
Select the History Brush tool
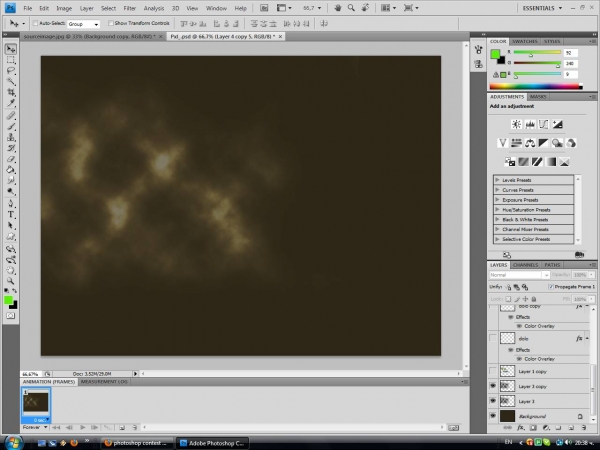click(11, 148)
